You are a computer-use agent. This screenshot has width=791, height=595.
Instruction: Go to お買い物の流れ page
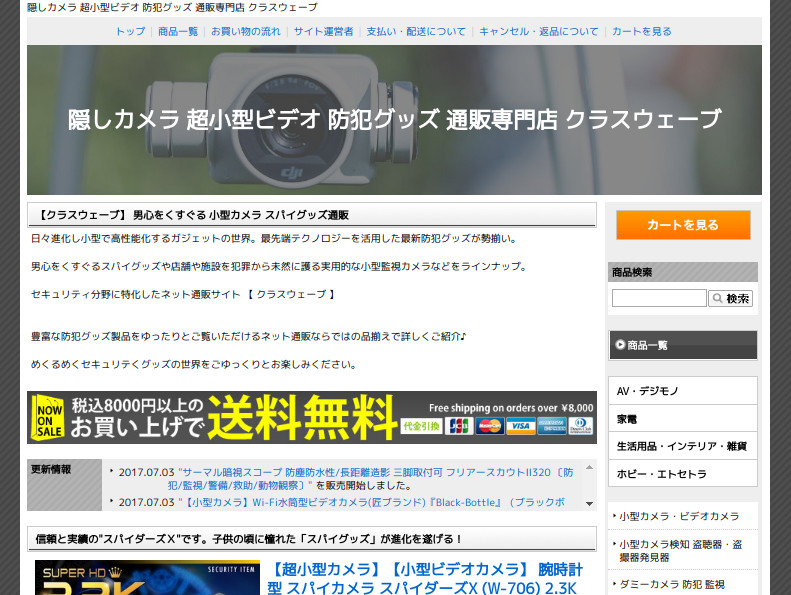click(246, 31)
